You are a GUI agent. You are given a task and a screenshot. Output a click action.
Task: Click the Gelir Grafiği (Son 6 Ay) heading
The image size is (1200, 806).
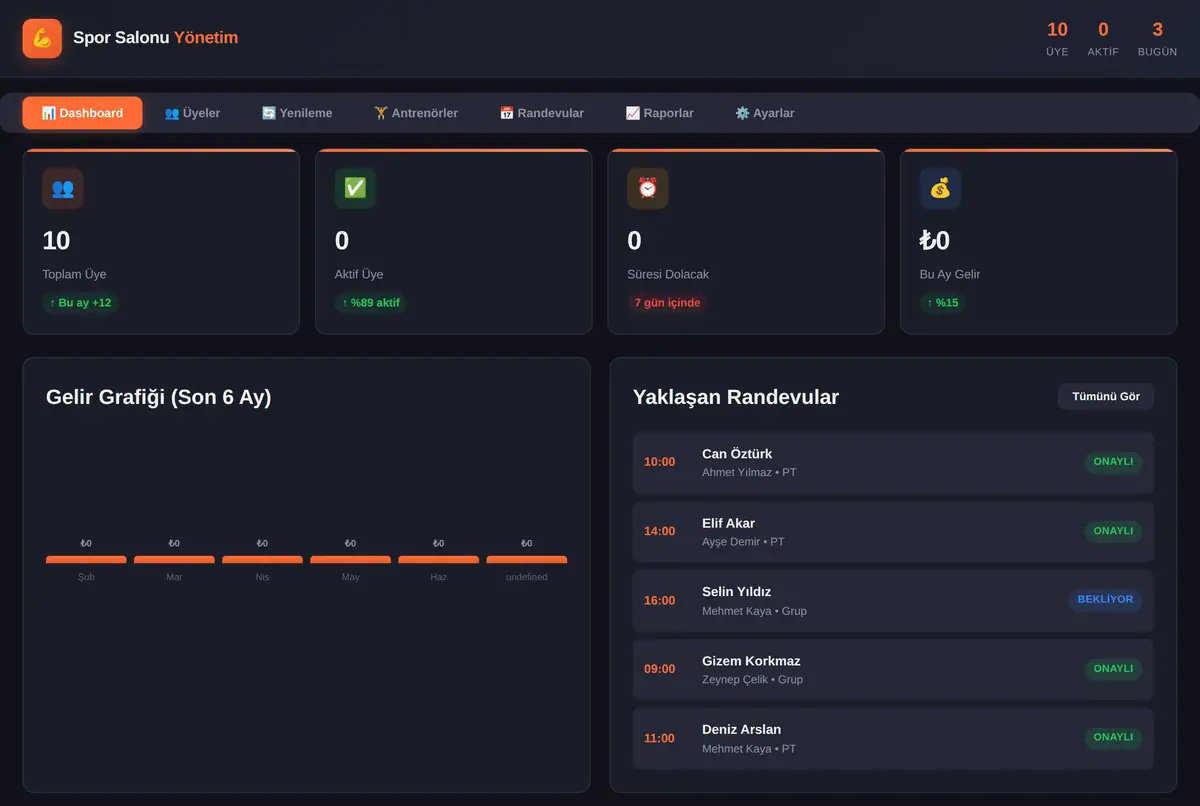[159, 397]
